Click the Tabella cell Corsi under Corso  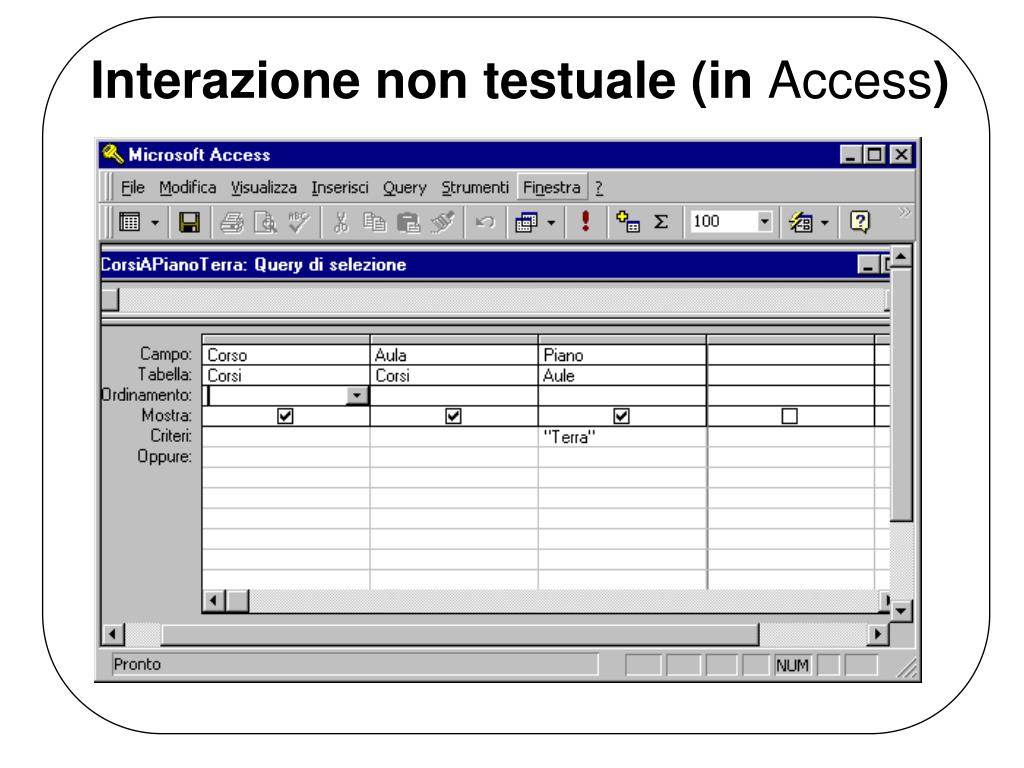coord(286,376)
